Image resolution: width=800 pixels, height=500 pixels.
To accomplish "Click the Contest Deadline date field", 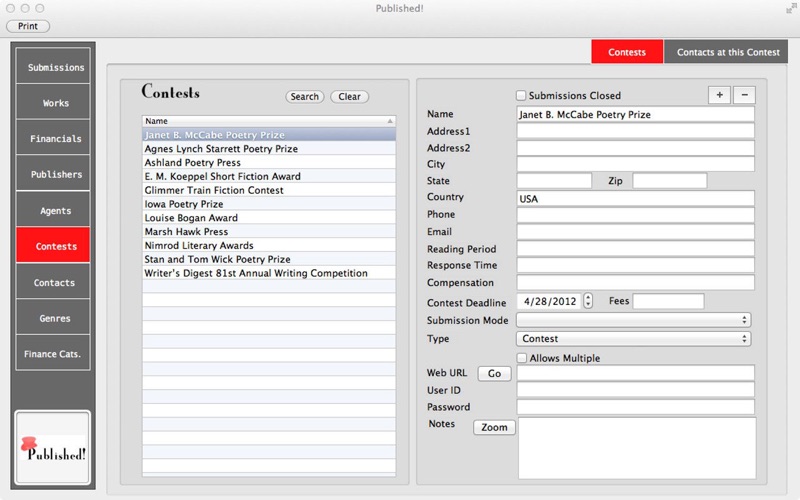I will pyautogui.click(x=550, y=301).
